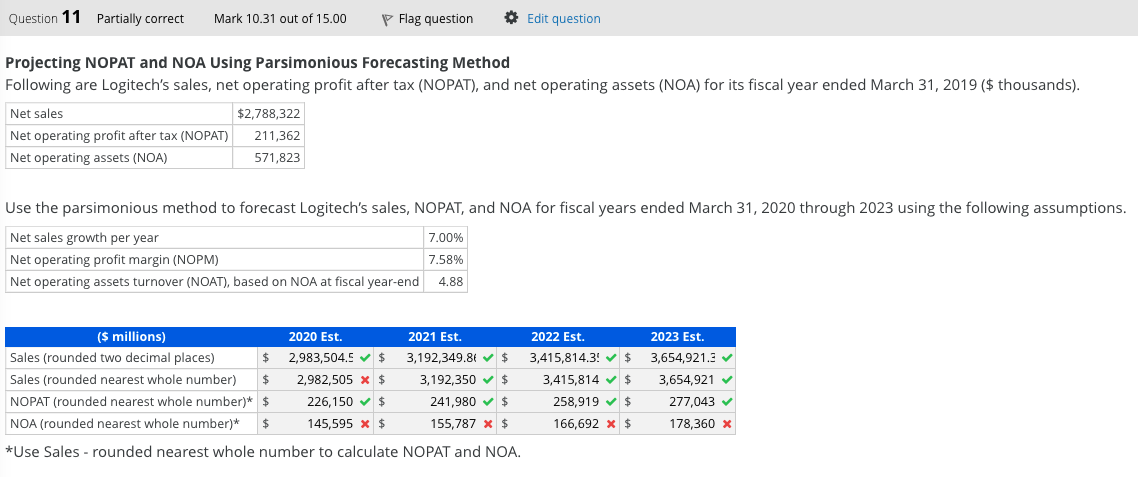Click the Mark 10.31 out of 15.00 text
The image size is (1138, 477).
click(280, 19)
